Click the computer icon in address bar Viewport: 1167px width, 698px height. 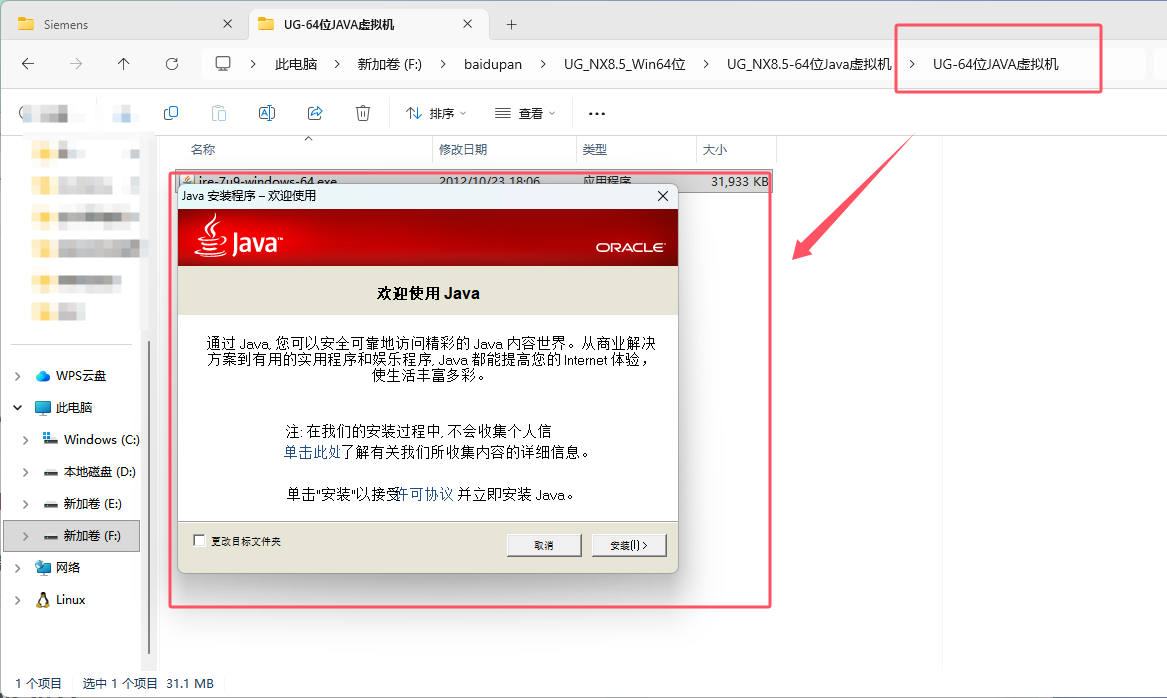point(223,64)
